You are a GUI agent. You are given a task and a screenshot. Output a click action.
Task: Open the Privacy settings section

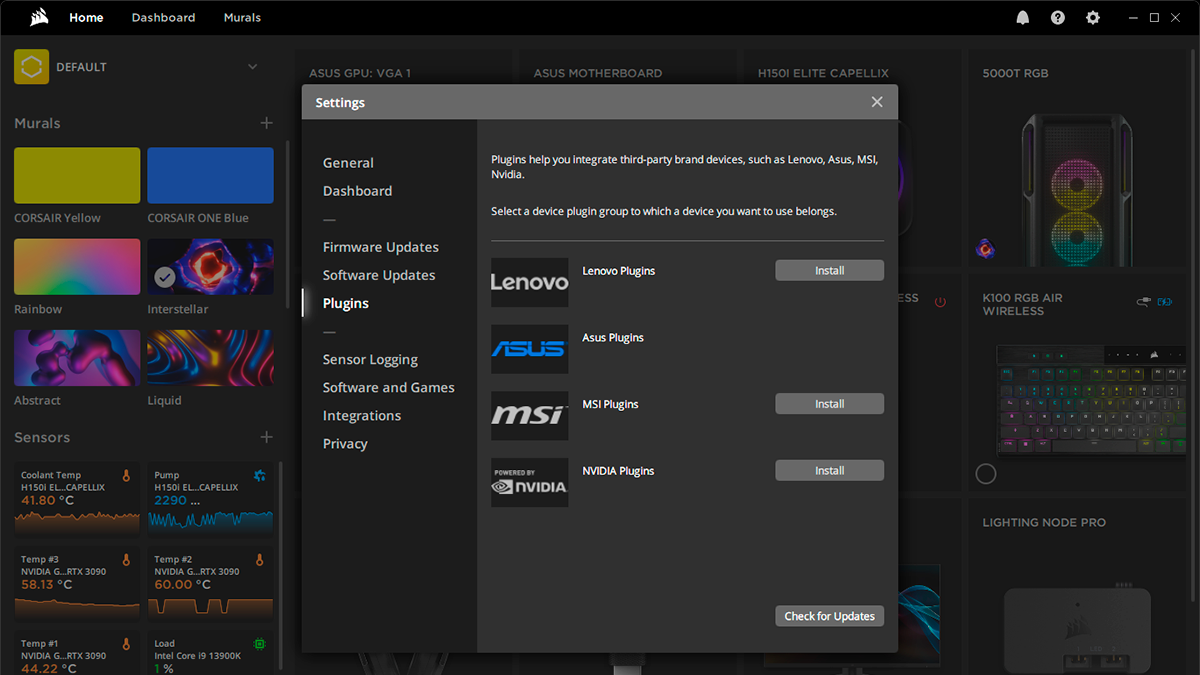[345, 443]
